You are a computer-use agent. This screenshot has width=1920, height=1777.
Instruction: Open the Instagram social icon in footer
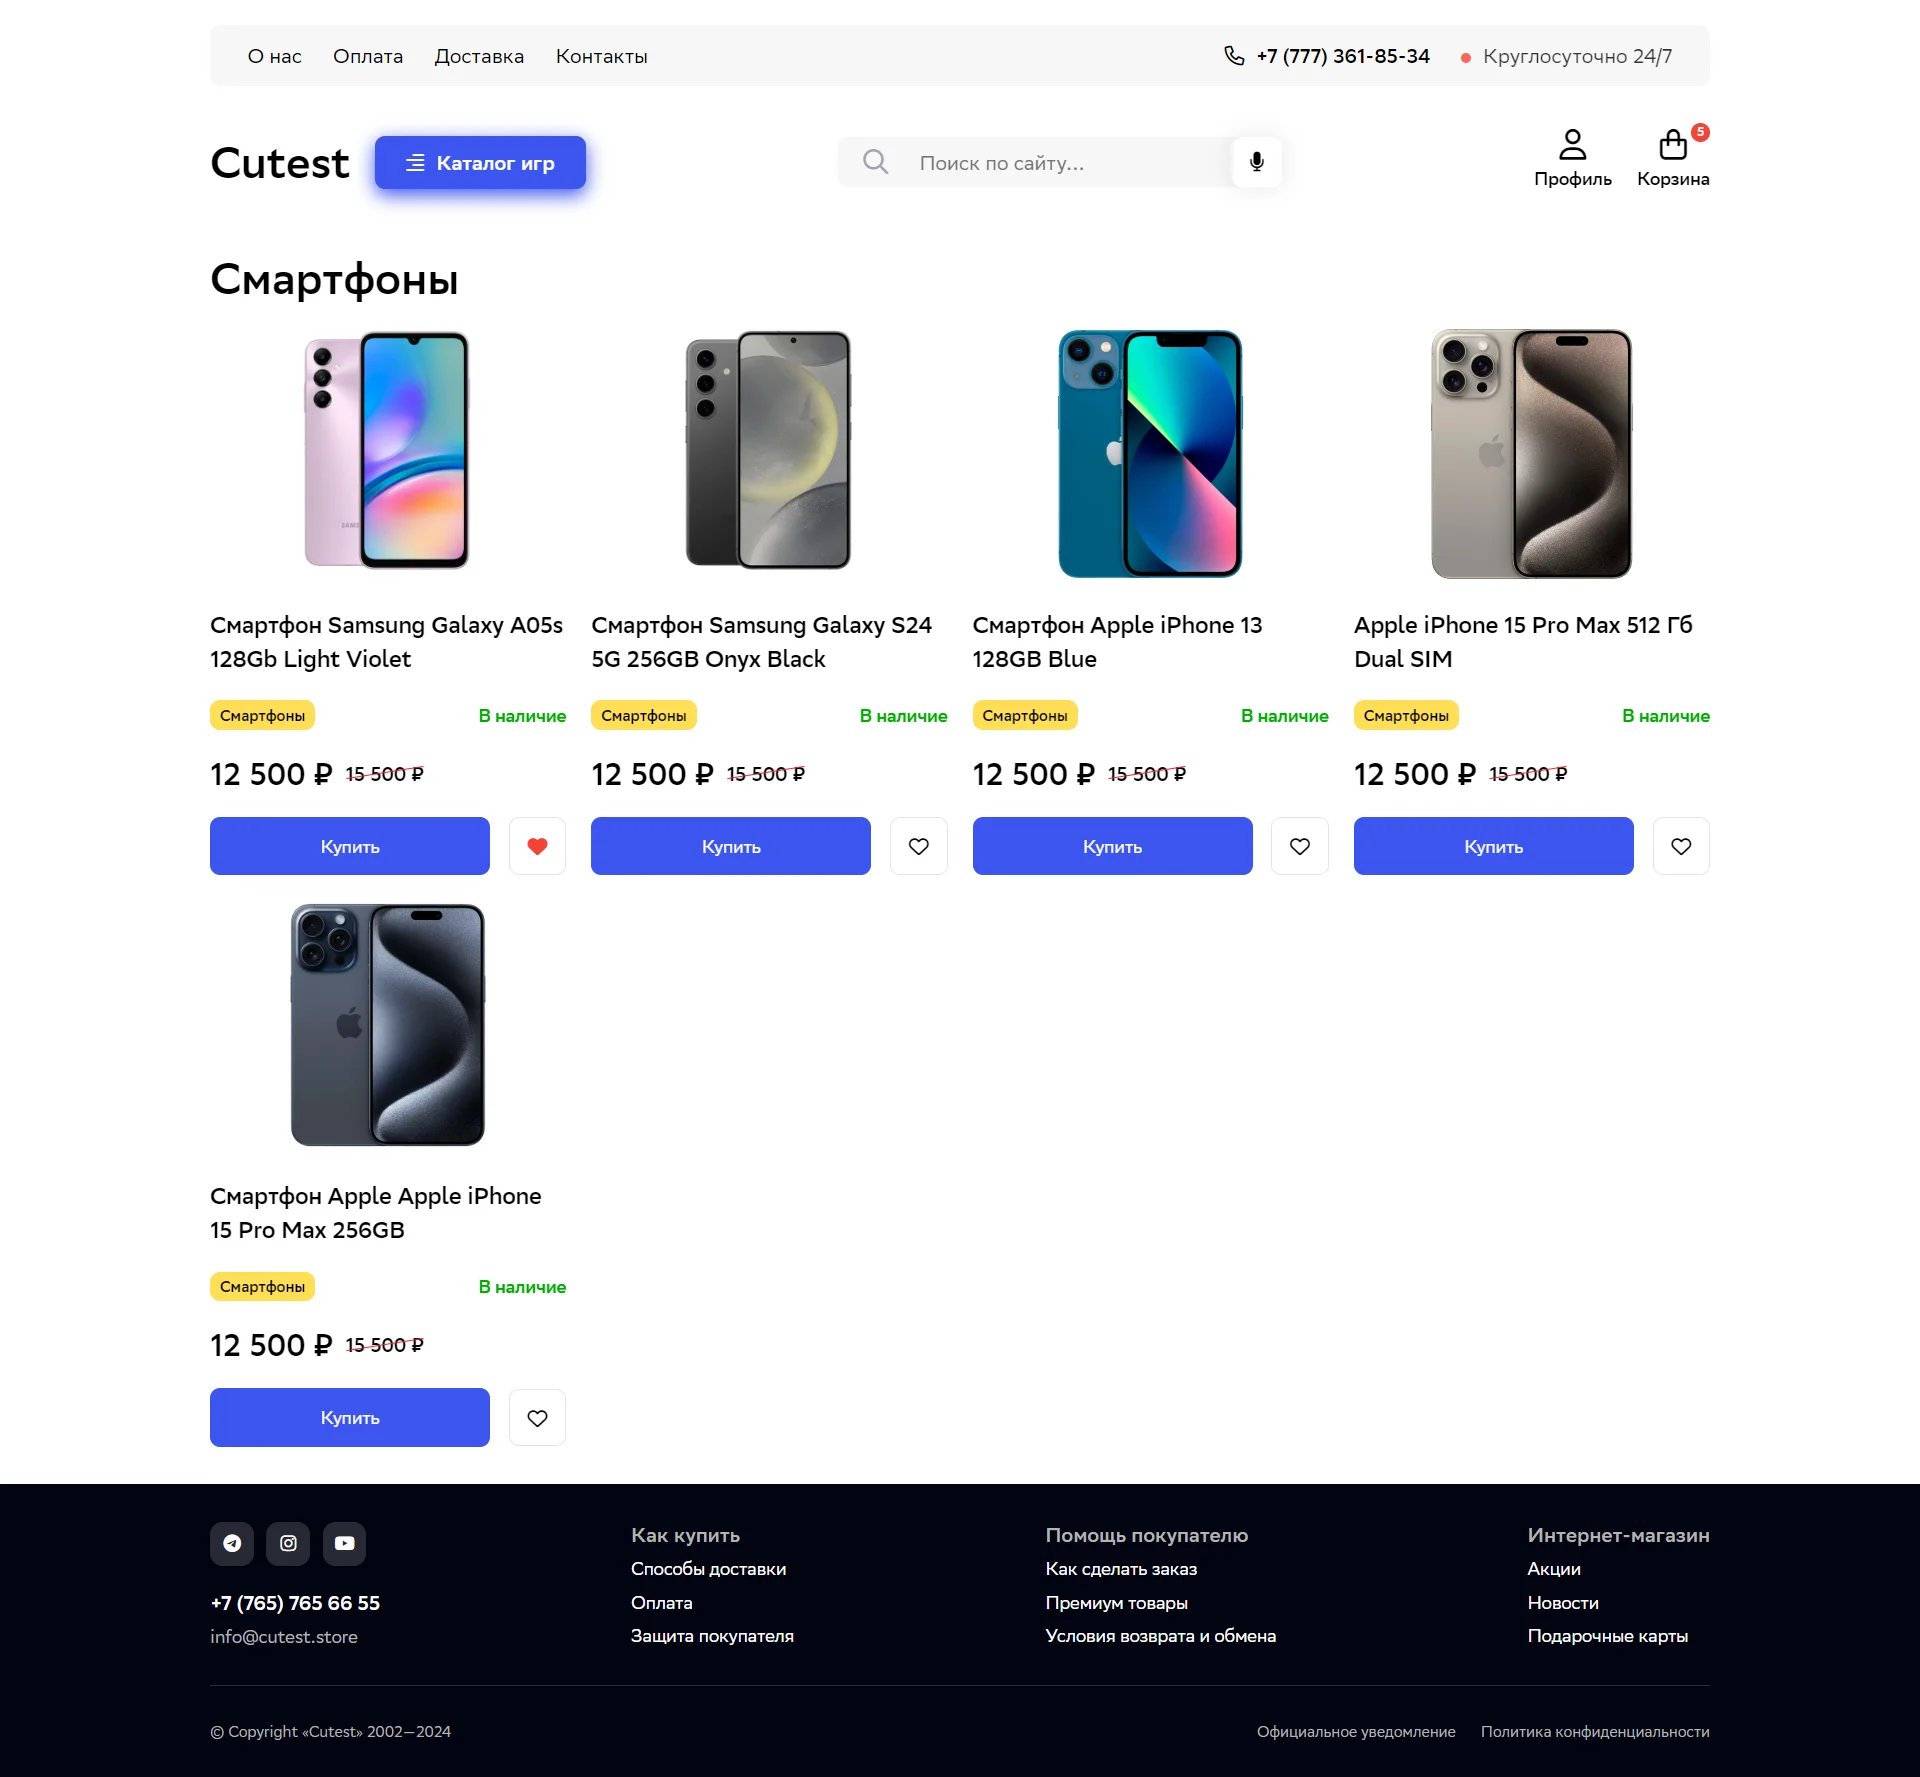(x=288, y=1543)
